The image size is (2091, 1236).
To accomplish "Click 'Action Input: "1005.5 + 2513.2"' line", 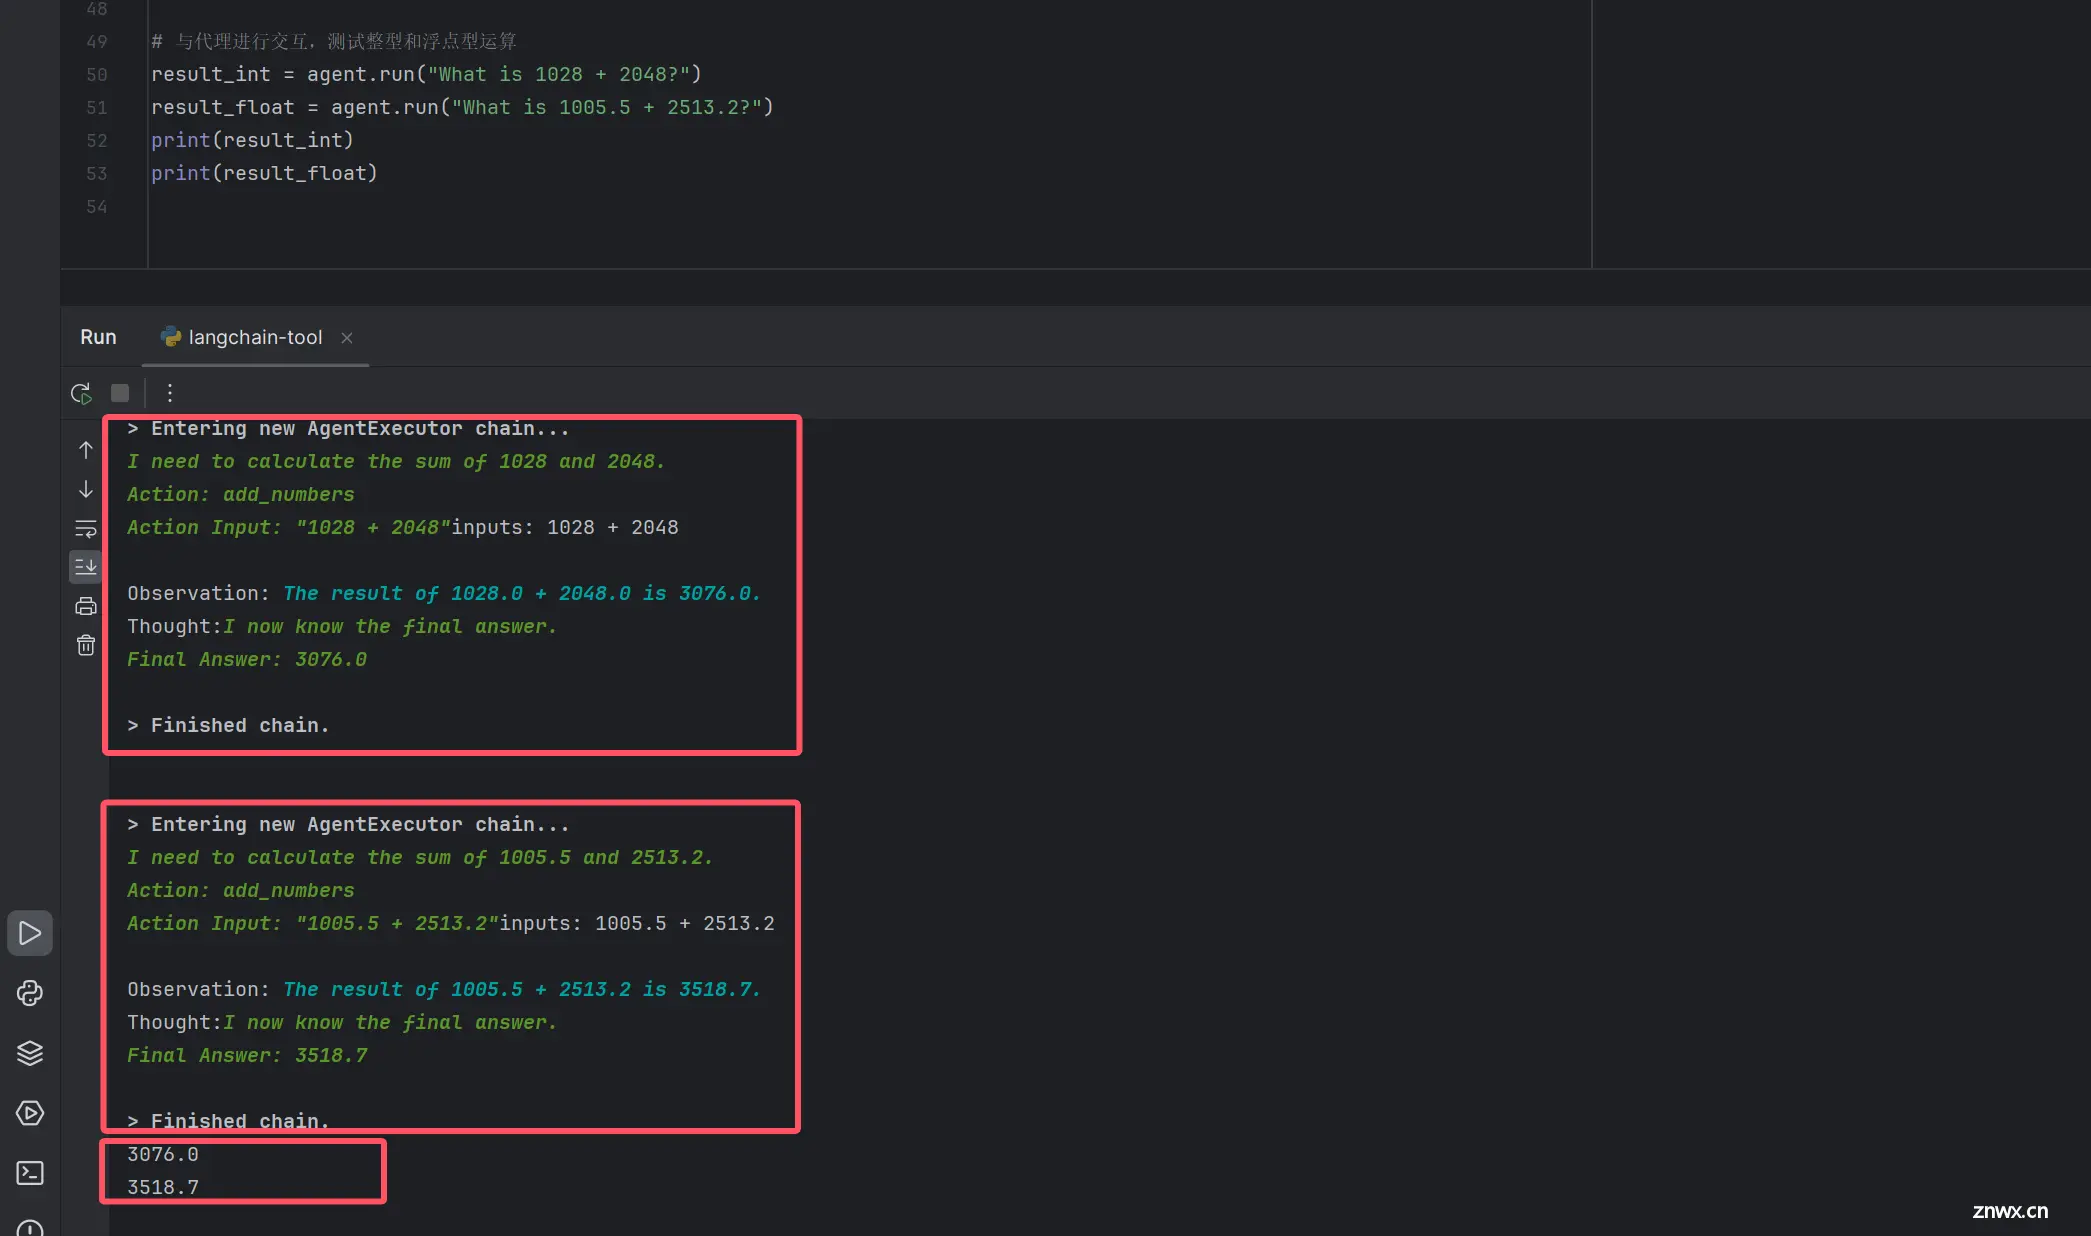I will [x=451, y=923].
